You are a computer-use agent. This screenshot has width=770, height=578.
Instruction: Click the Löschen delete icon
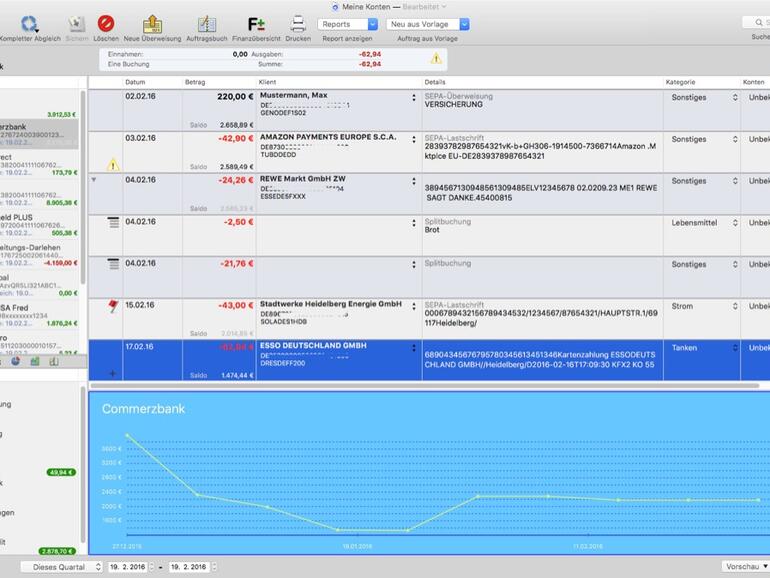coord(105,22)
